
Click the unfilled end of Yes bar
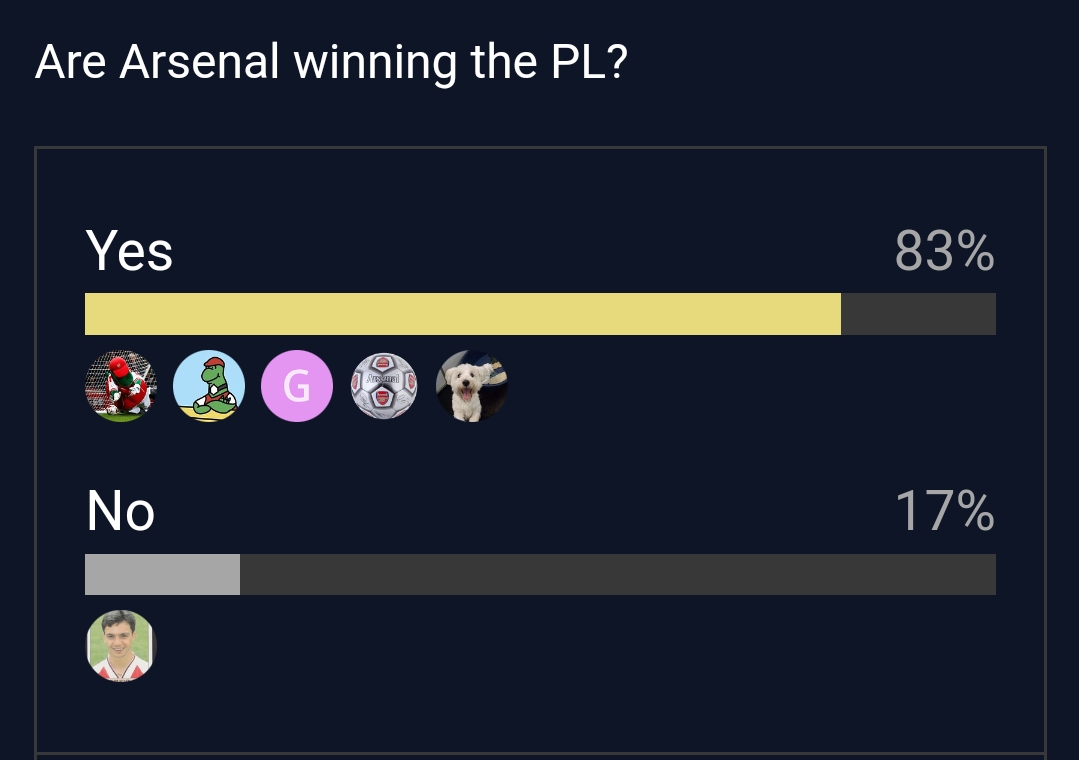pos(918,314)
